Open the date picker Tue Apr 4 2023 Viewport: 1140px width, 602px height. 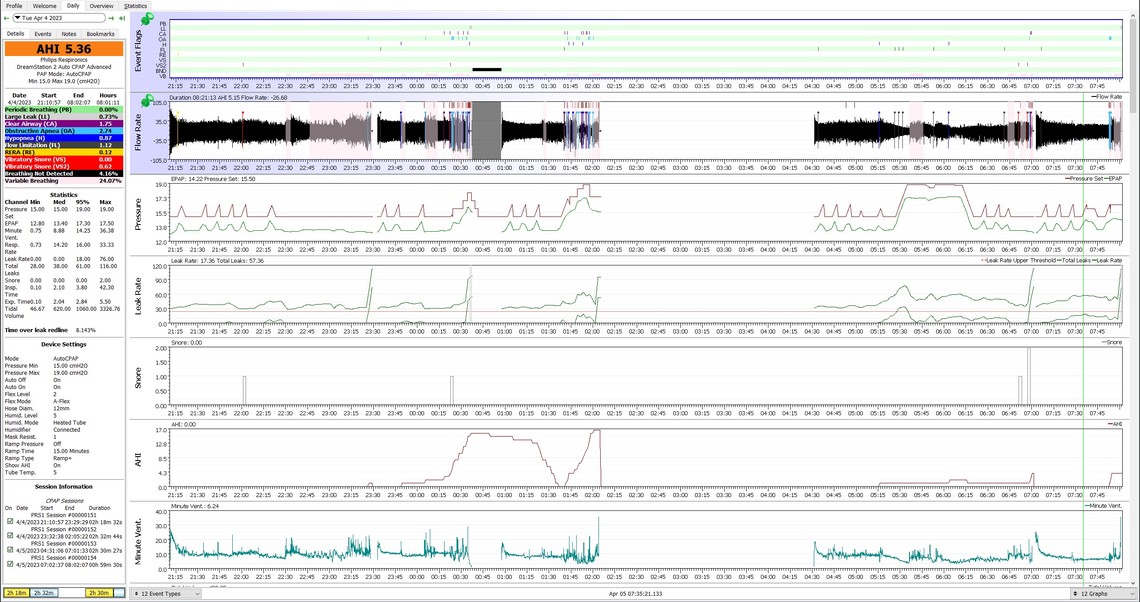[59, 17]
